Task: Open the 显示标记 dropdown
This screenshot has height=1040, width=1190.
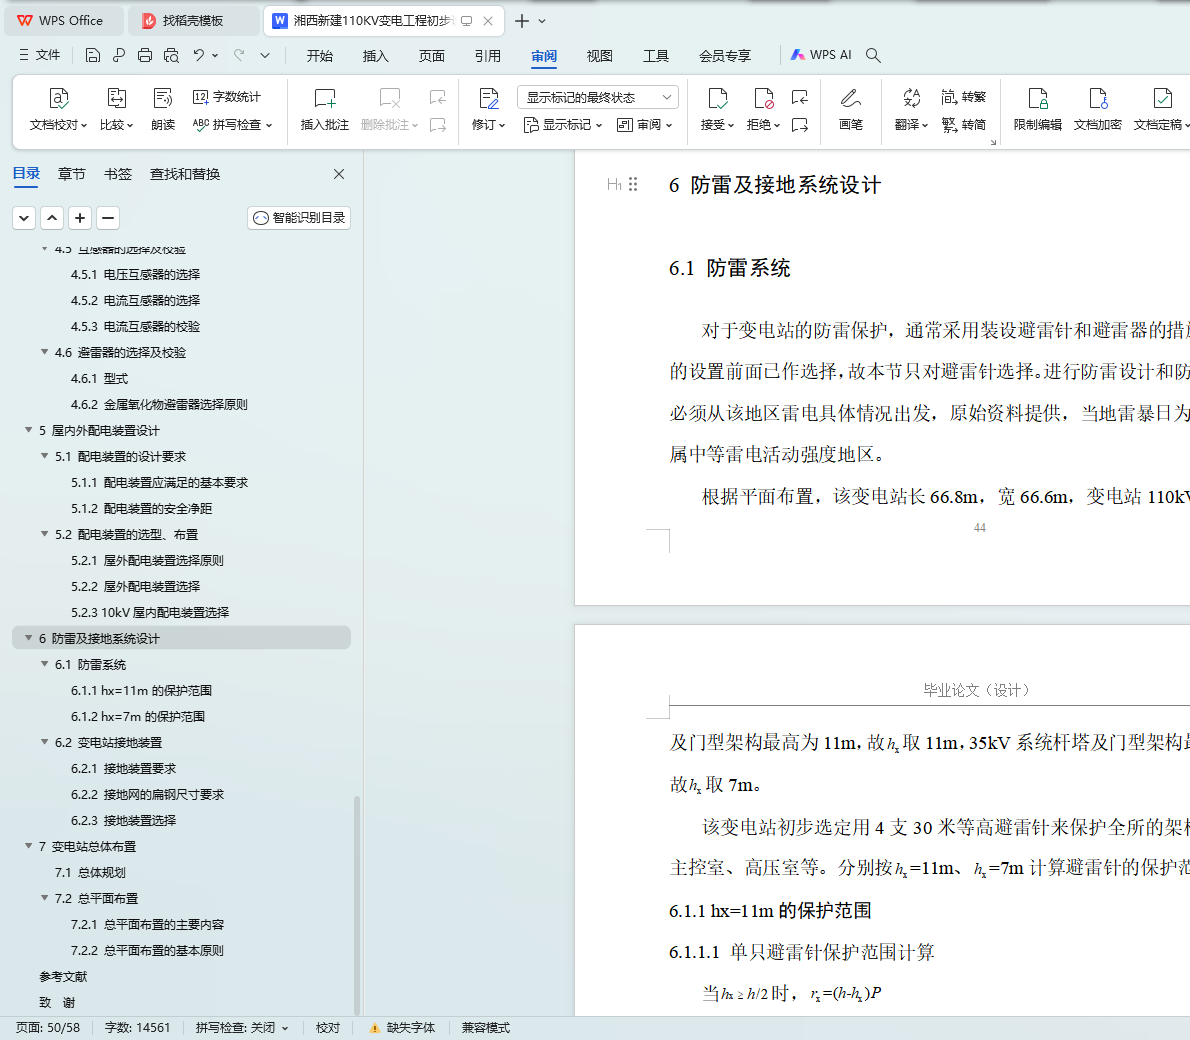Action: (x=562, y=124)
